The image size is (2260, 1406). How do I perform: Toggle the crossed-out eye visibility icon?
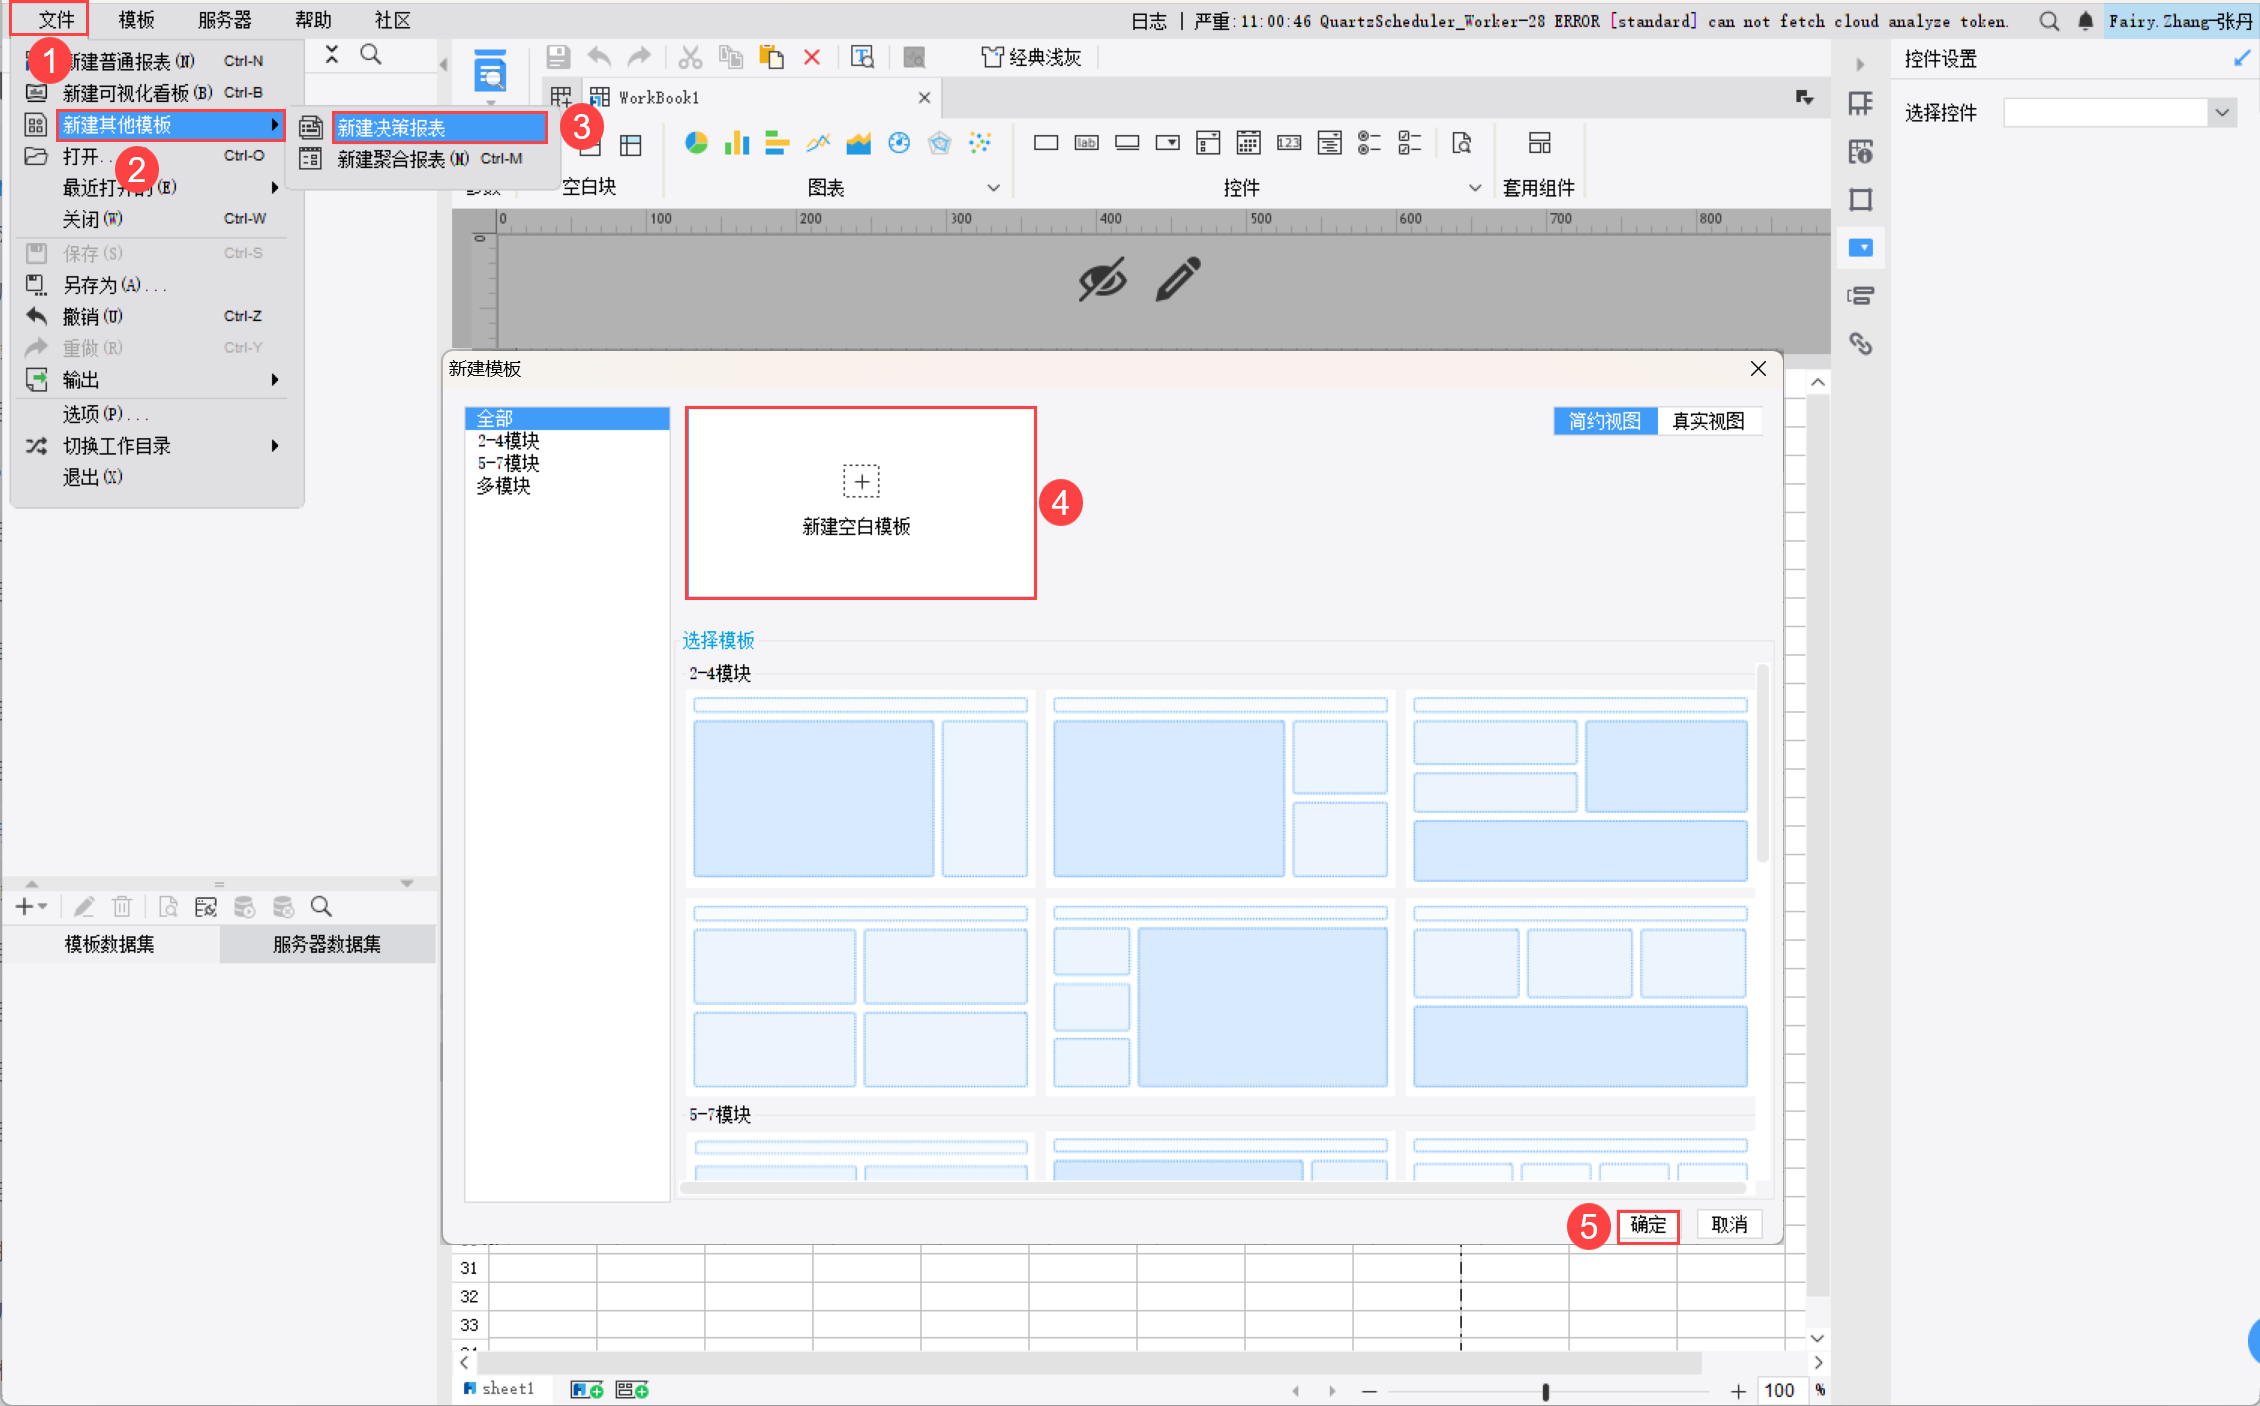click(1102, 279)
